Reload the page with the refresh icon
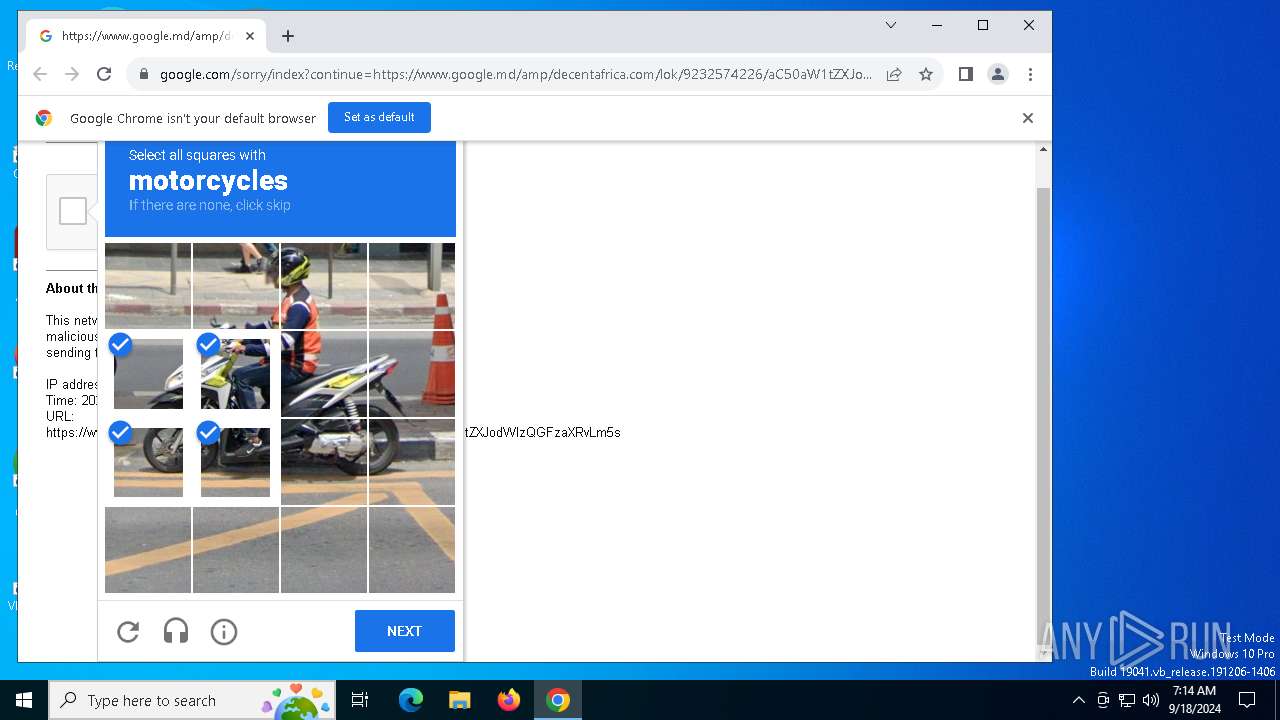This screenshot has width=1280, height=720. tap(104, 74)
